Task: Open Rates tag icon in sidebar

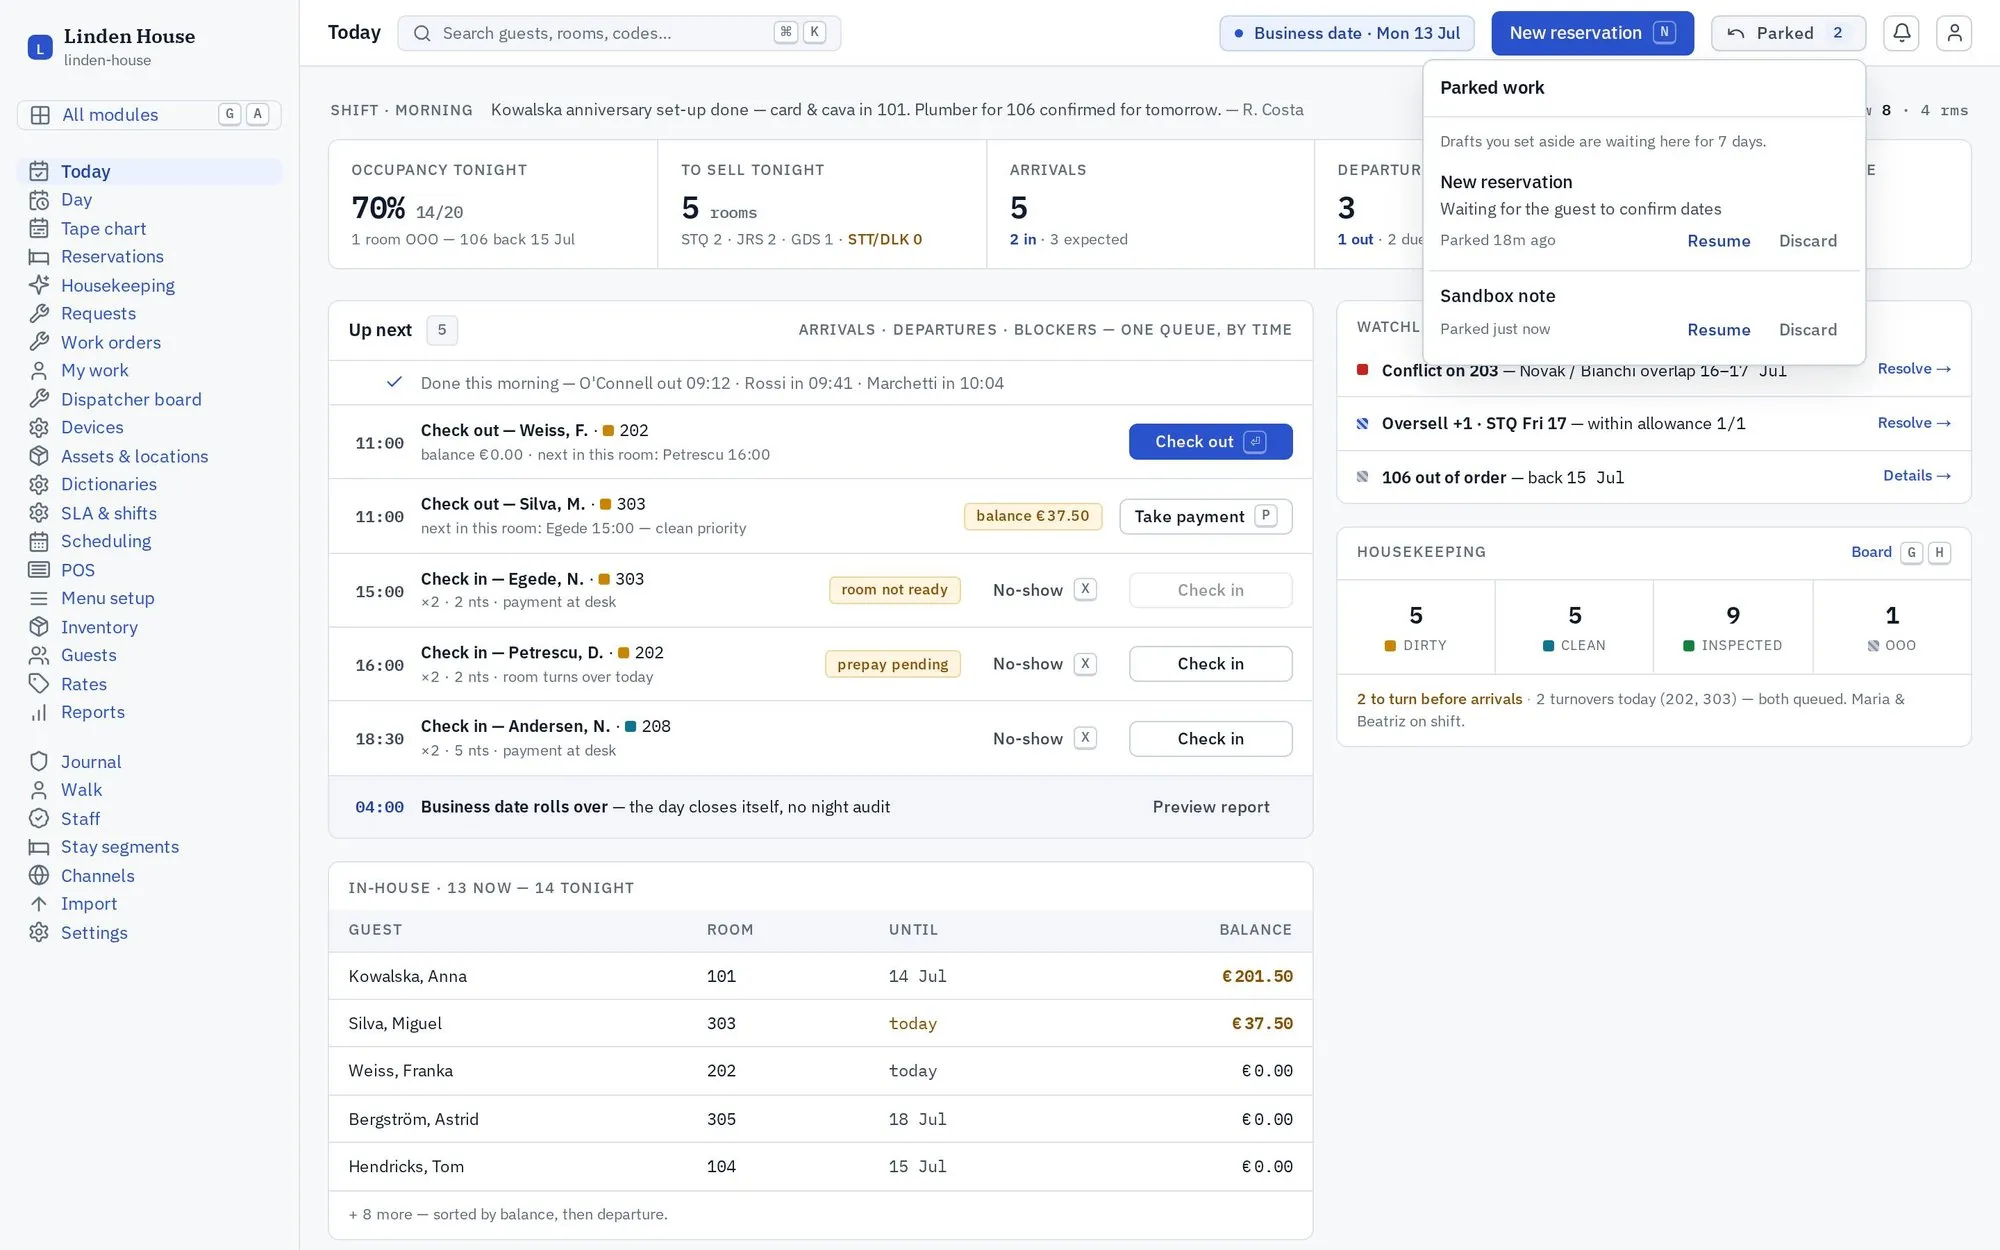Action: tap(39, 684)
